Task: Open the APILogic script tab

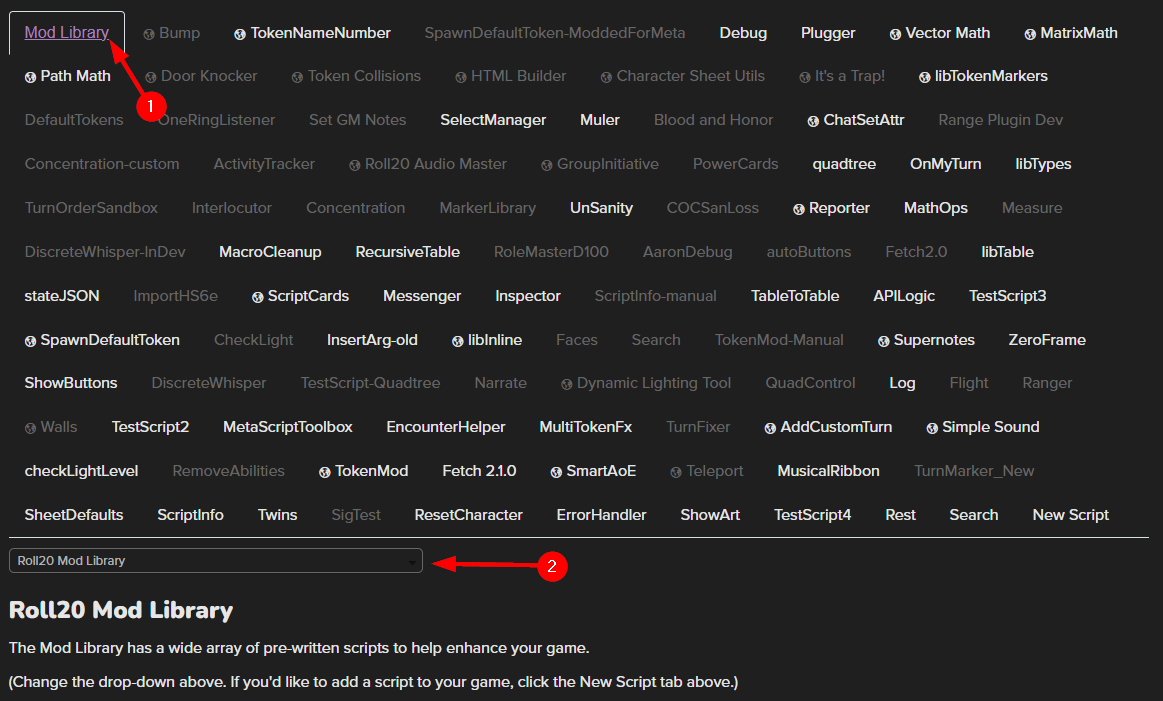Action: pyautogui.click(x=903, y=295)
